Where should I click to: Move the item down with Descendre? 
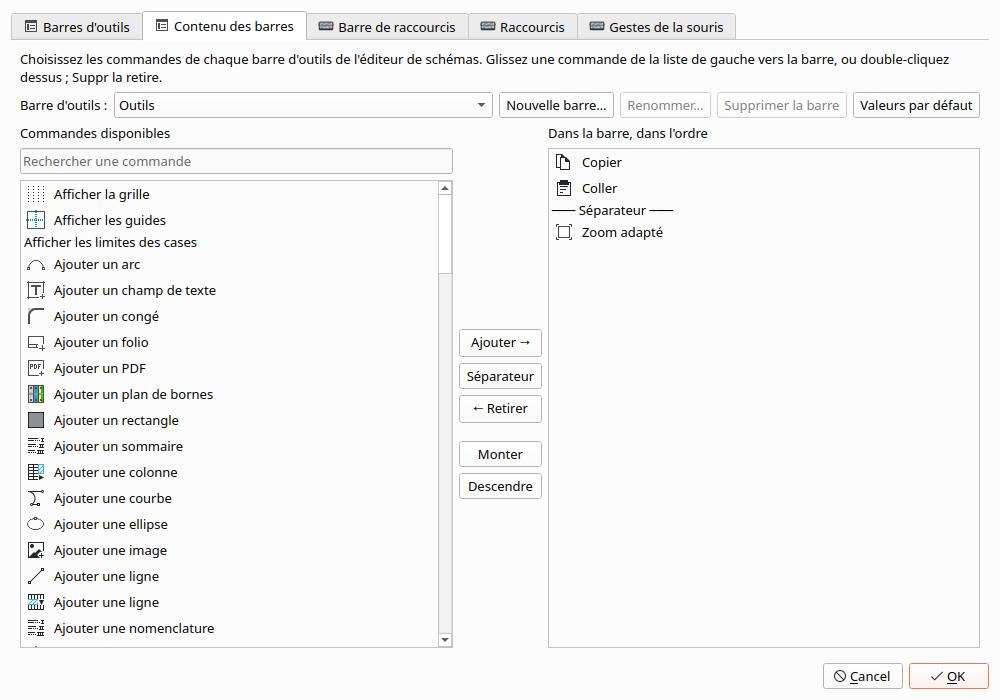(500, 486)
